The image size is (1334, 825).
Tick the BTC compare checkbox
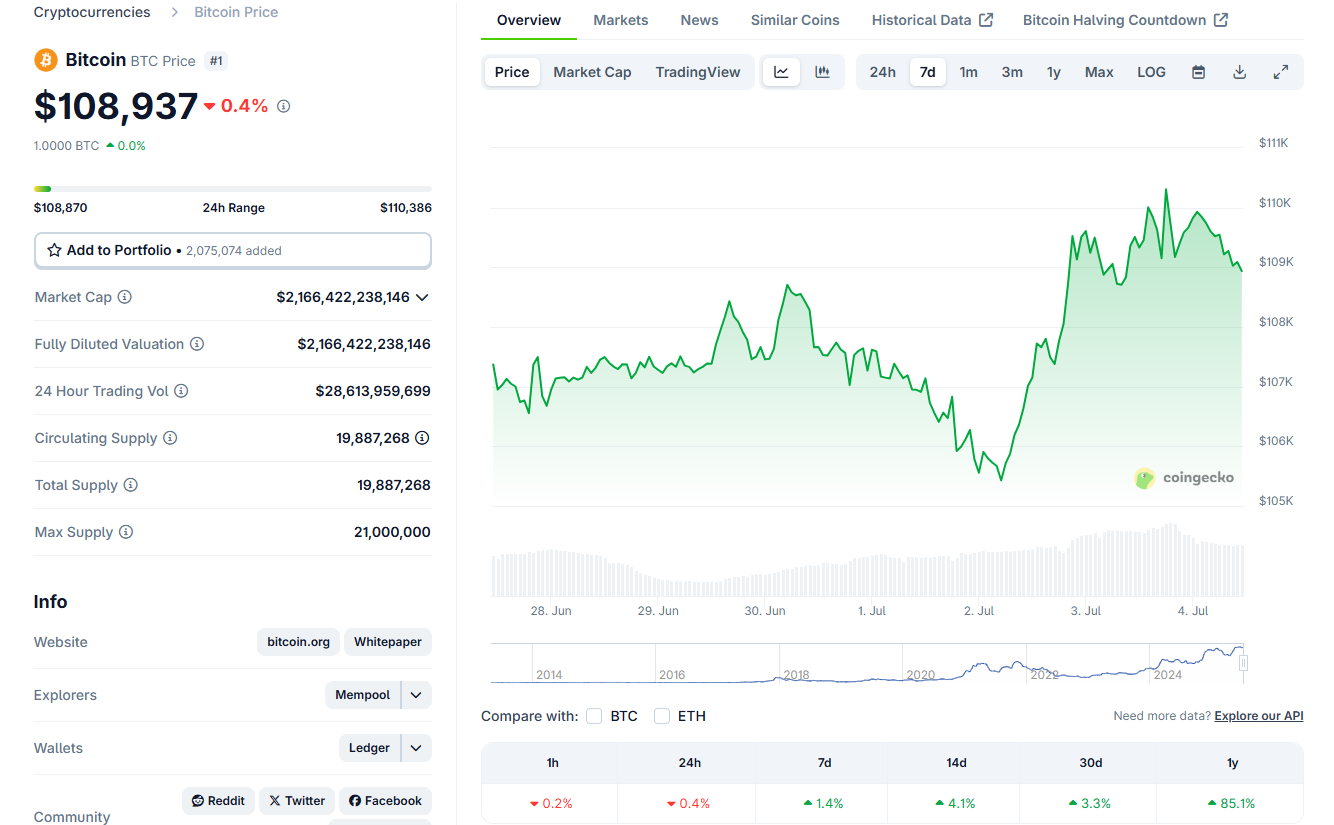(x=594, y=716)
